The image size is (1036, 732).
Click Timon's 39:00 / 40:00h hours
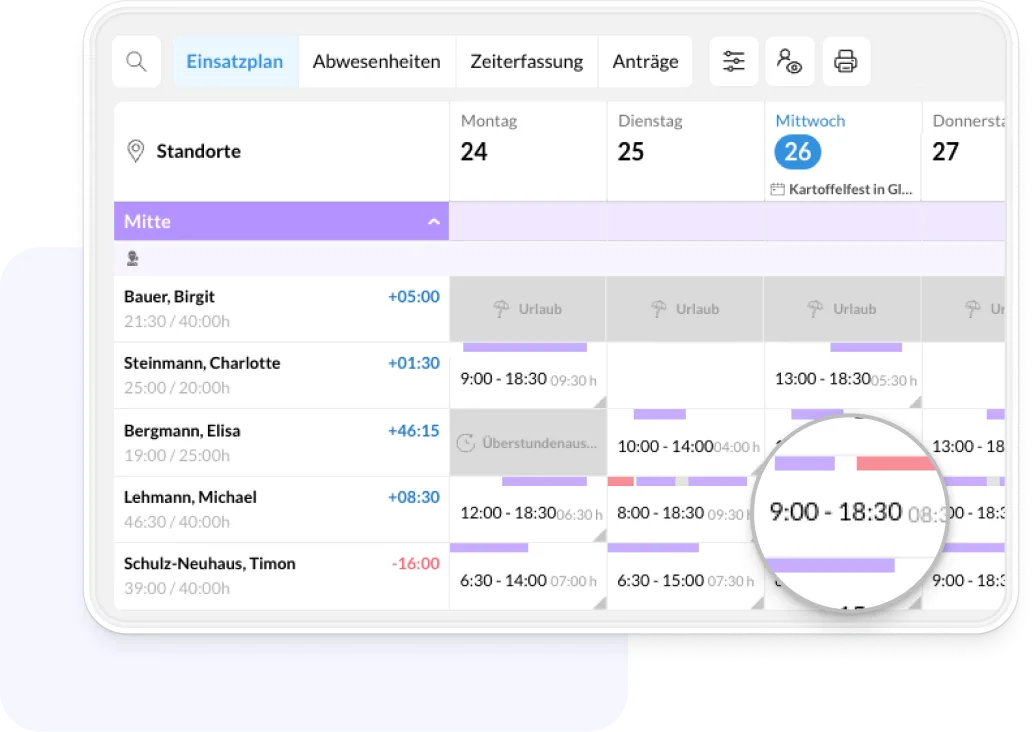coord(177,588)
